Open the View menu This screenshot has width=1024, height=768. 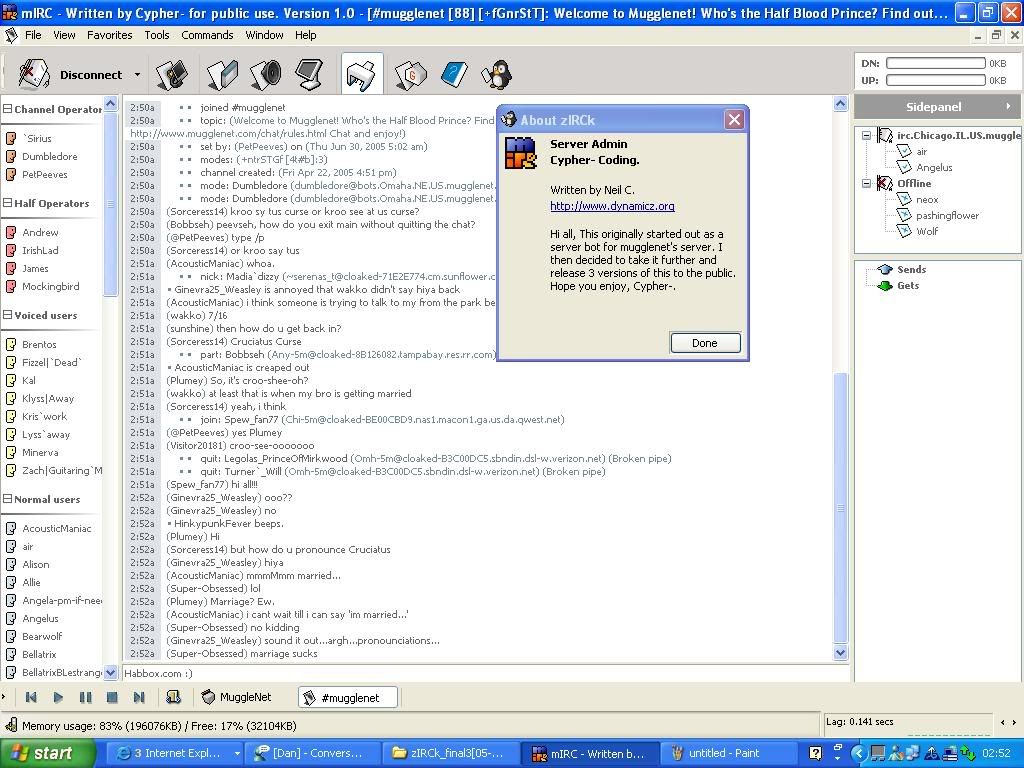64,35
